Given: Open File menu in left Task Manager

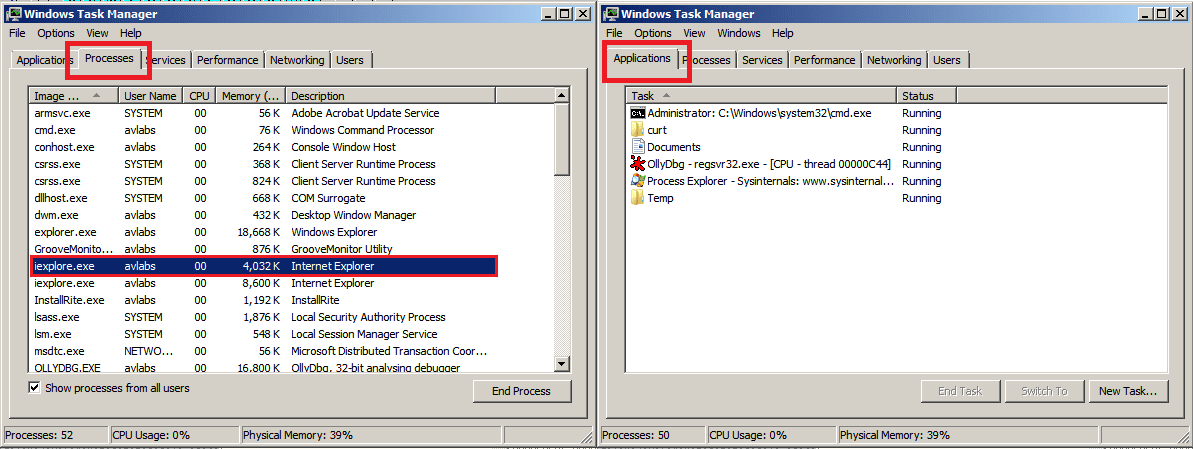Looking at the screenshot, I should pos(17,33).
